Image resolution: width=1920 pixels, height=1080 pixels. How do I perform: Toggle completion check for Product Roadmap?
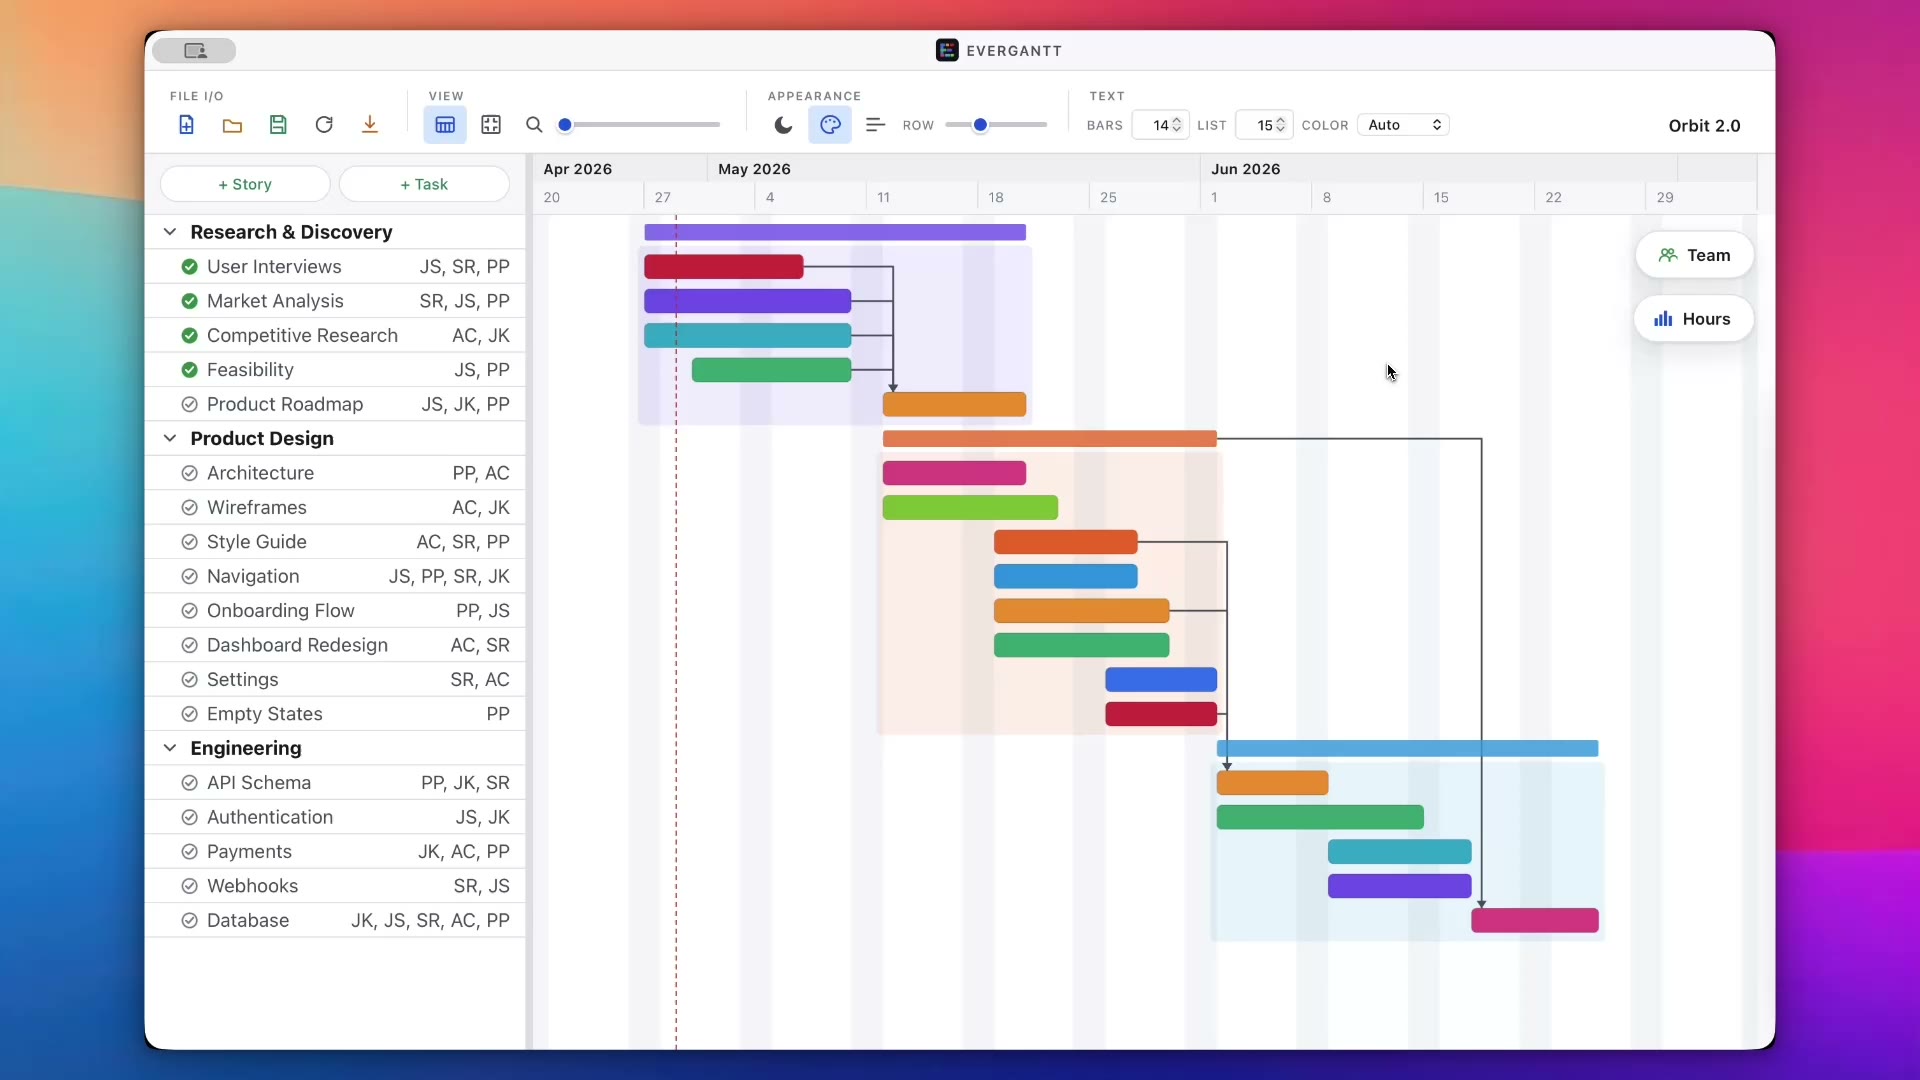tap(189, 404)
